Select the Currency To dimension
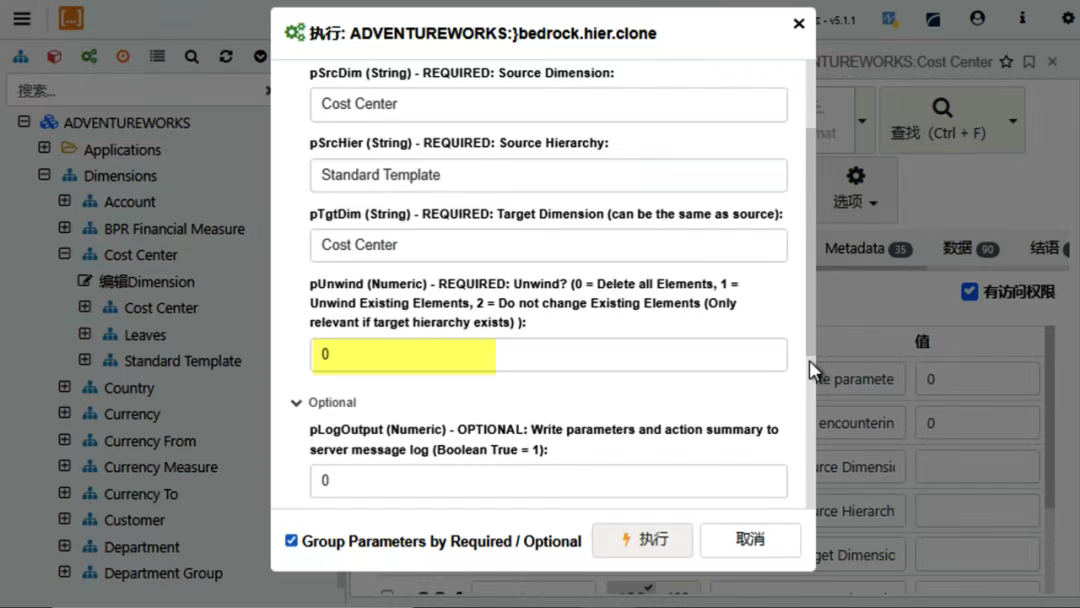The height and width of the screenshot is (608, 1080). click(x=141, y=494)
